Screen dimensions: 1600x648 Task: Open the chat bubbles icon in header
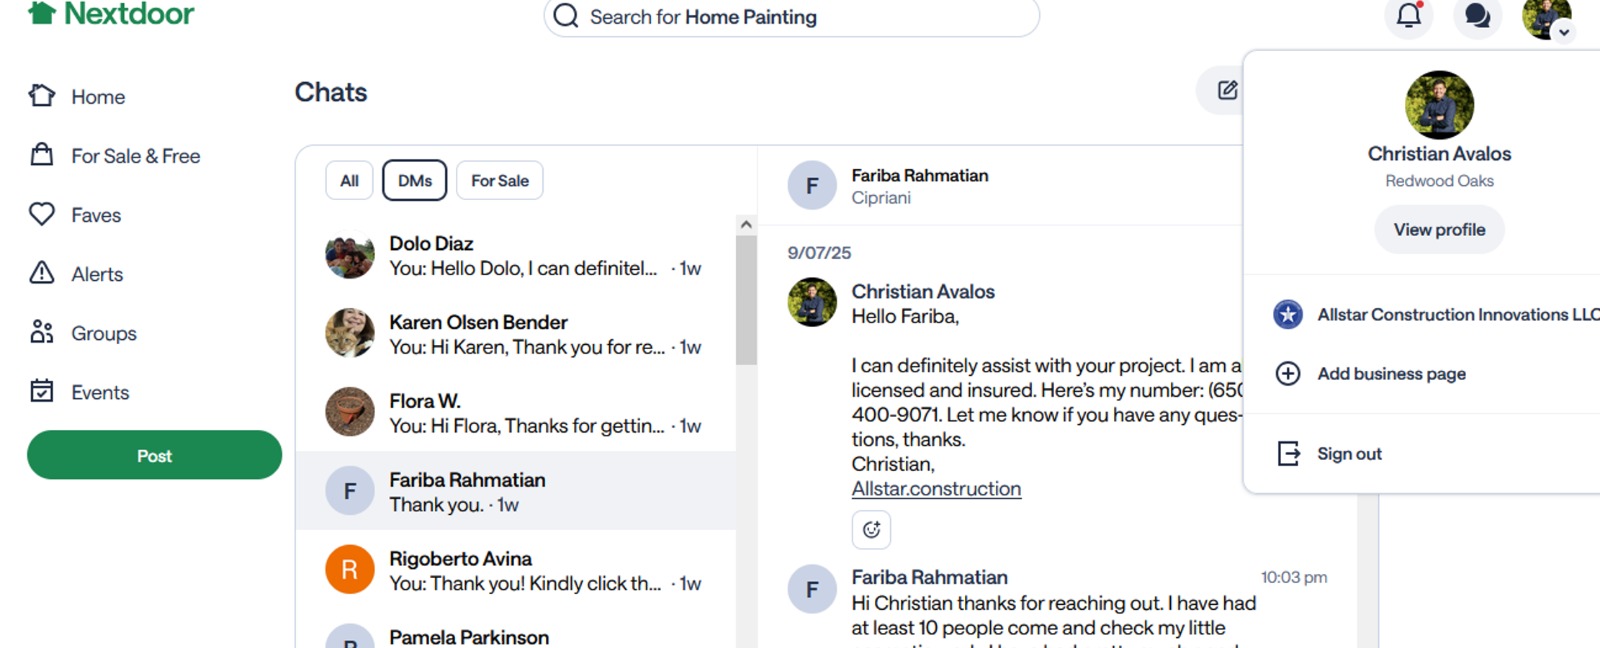1477,16
